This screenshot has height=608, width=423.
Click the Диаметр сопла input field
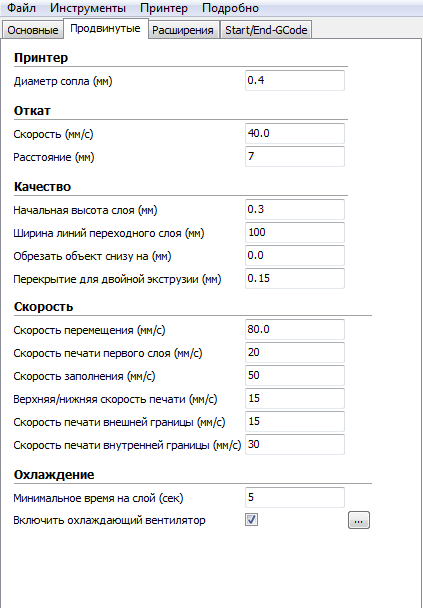(x=295, y=81)
